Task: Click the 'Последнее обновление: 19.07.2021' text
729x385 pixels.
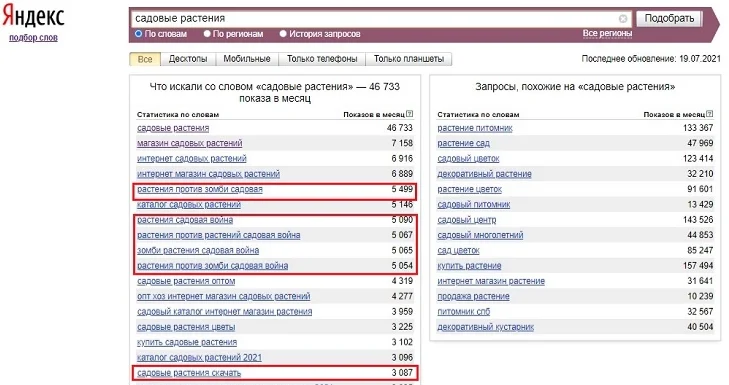Action: (651, 59)
